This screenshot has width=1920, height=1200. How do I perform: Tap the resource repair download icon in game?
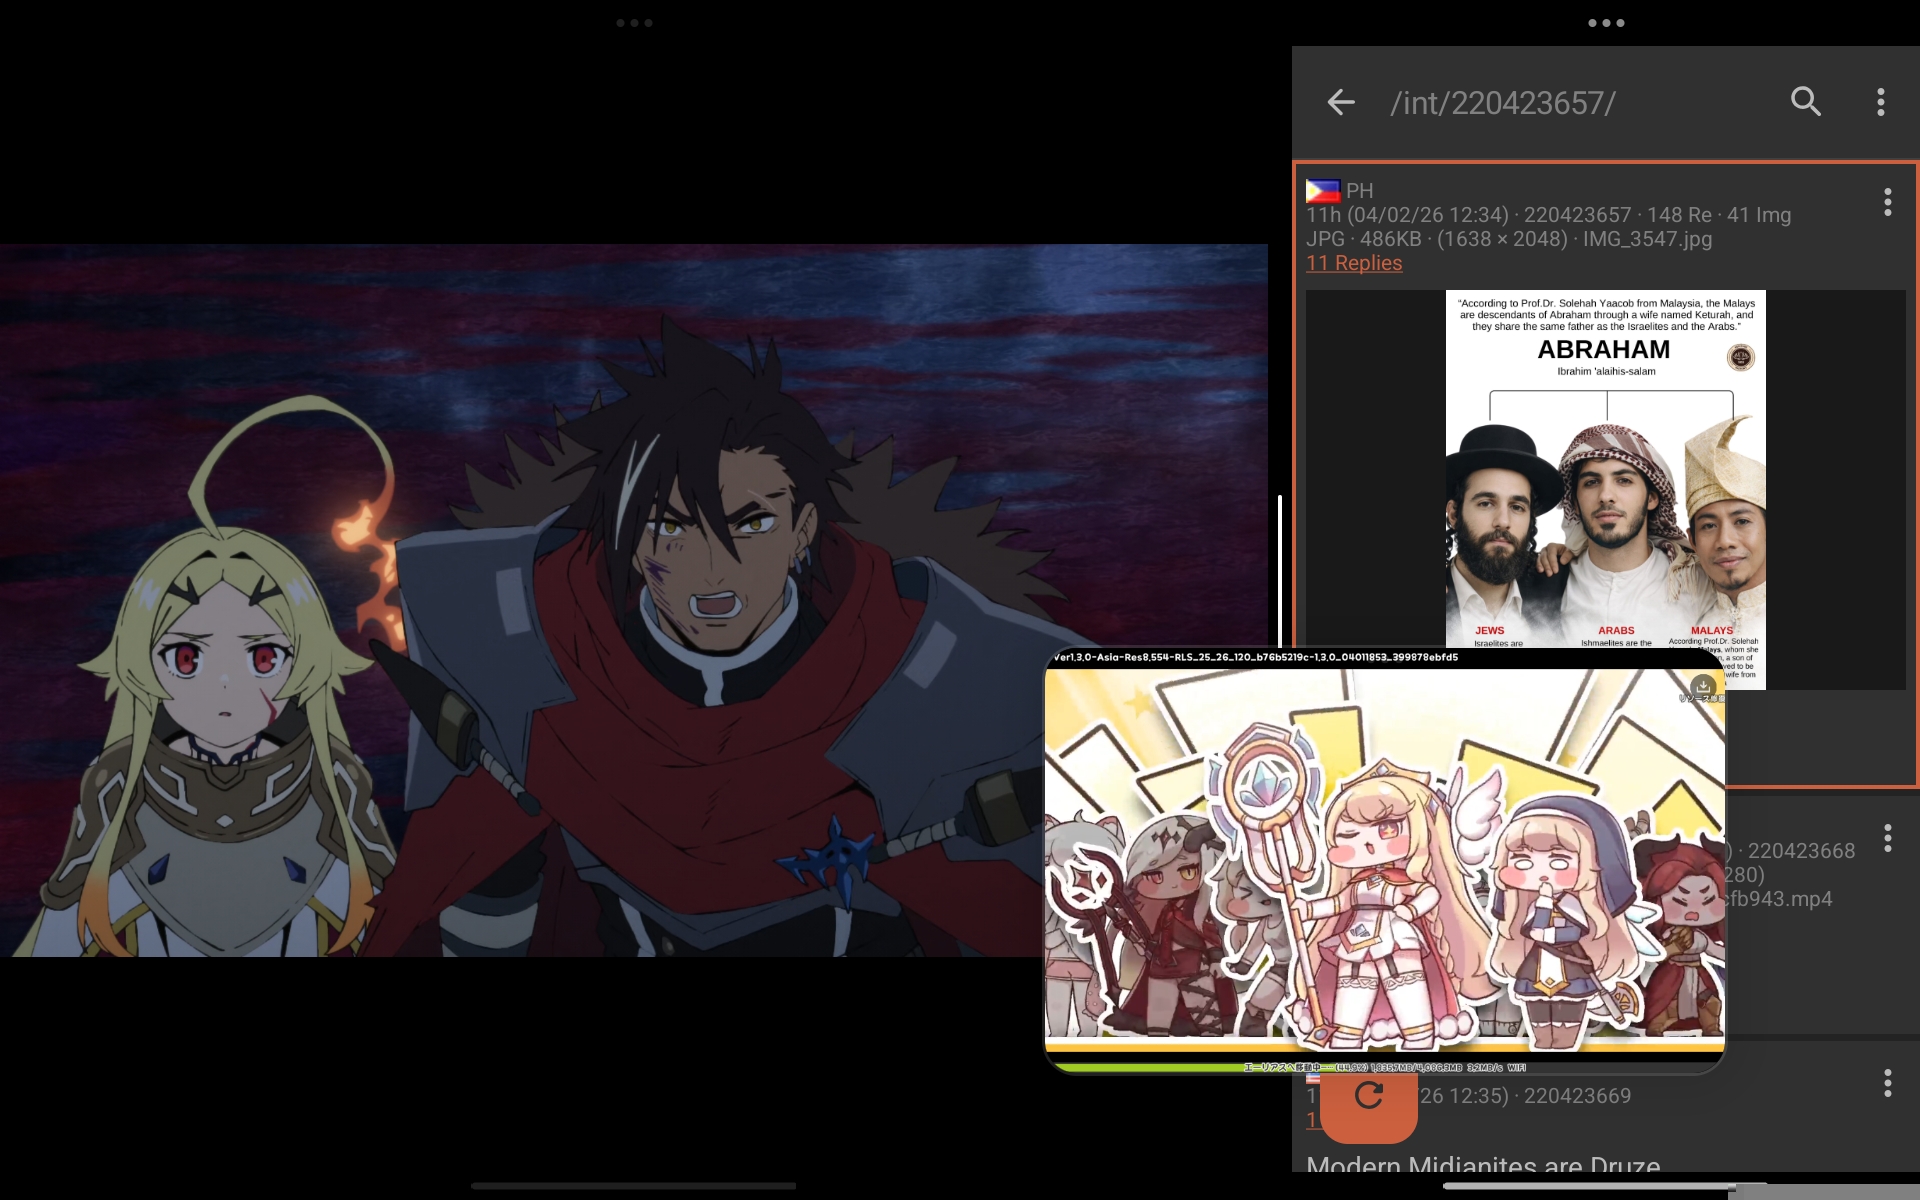click(1702, 686)
